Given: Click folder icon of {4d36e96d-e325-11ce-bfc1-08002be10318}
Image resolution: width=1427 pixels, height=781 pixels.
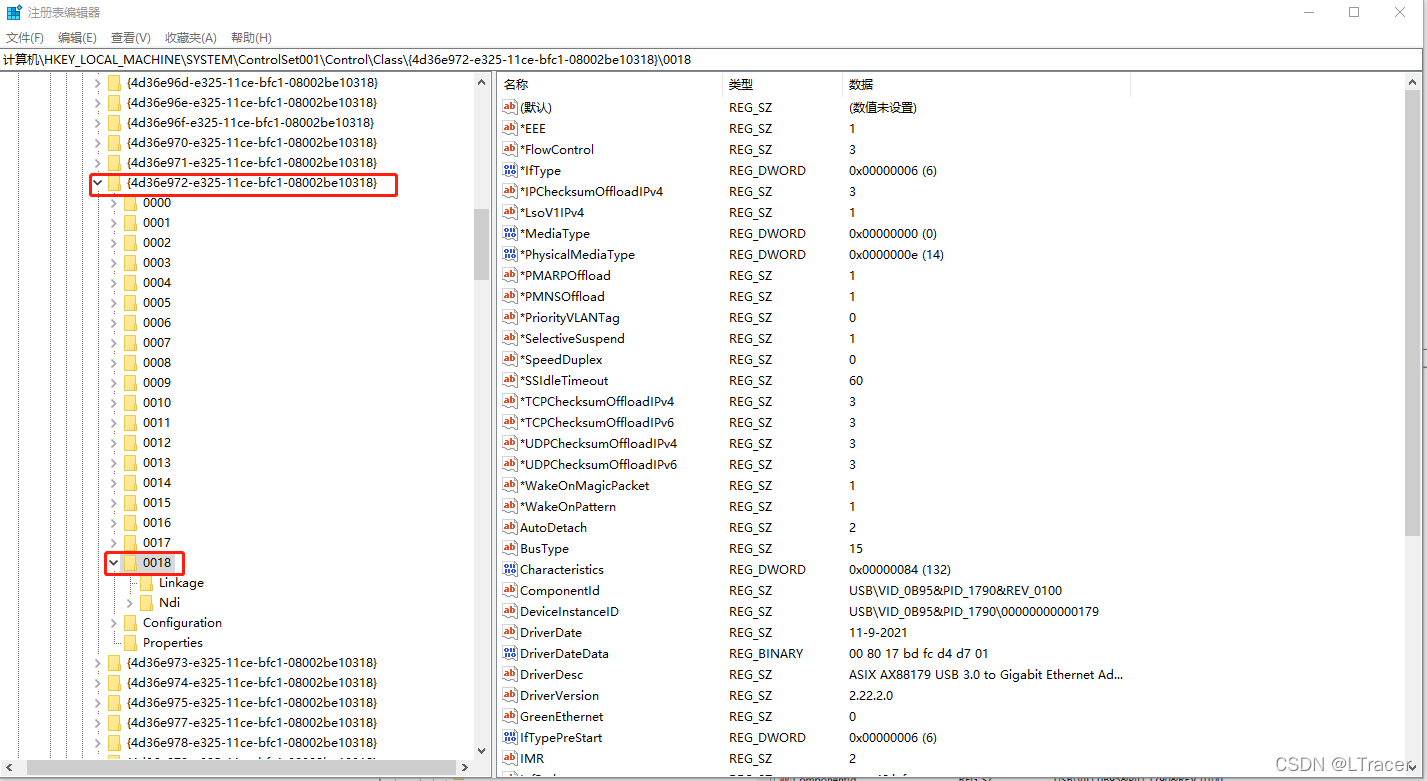Looking at the screenshot, I should tap(114, 82).
